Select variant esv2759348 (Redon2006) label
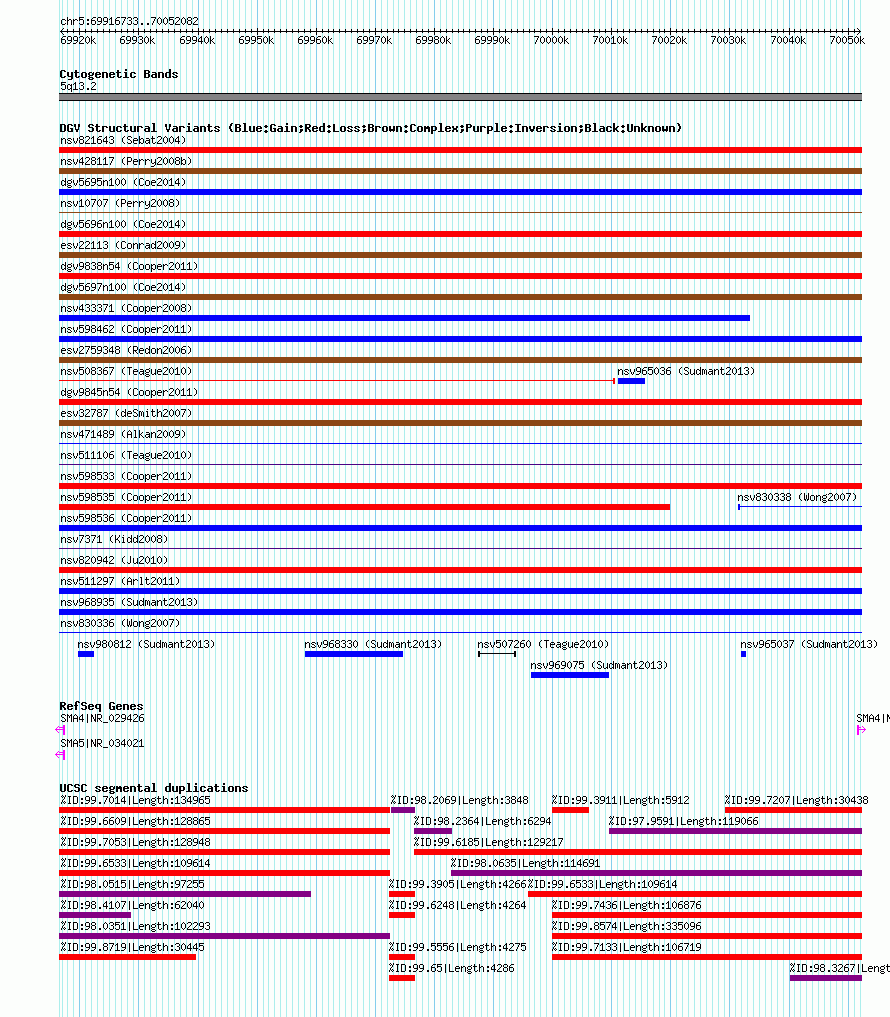Screen dimensions: 890x1017 pos(126,350)
